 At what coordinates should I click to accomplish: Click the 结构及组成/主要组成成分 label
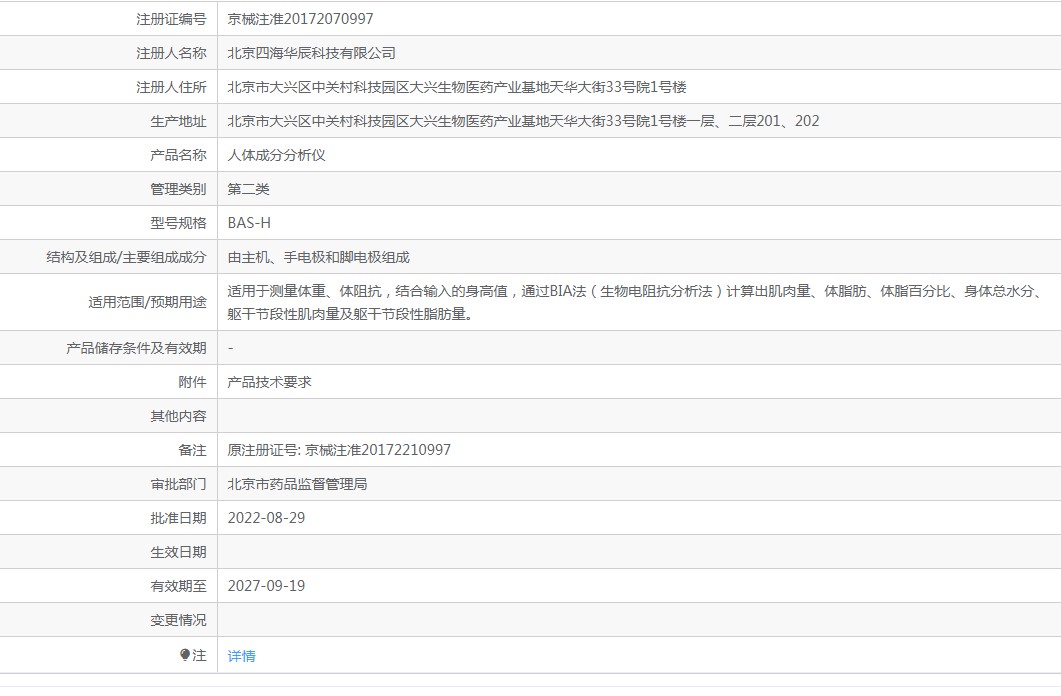pyautogui.click(x=126, y=257)
